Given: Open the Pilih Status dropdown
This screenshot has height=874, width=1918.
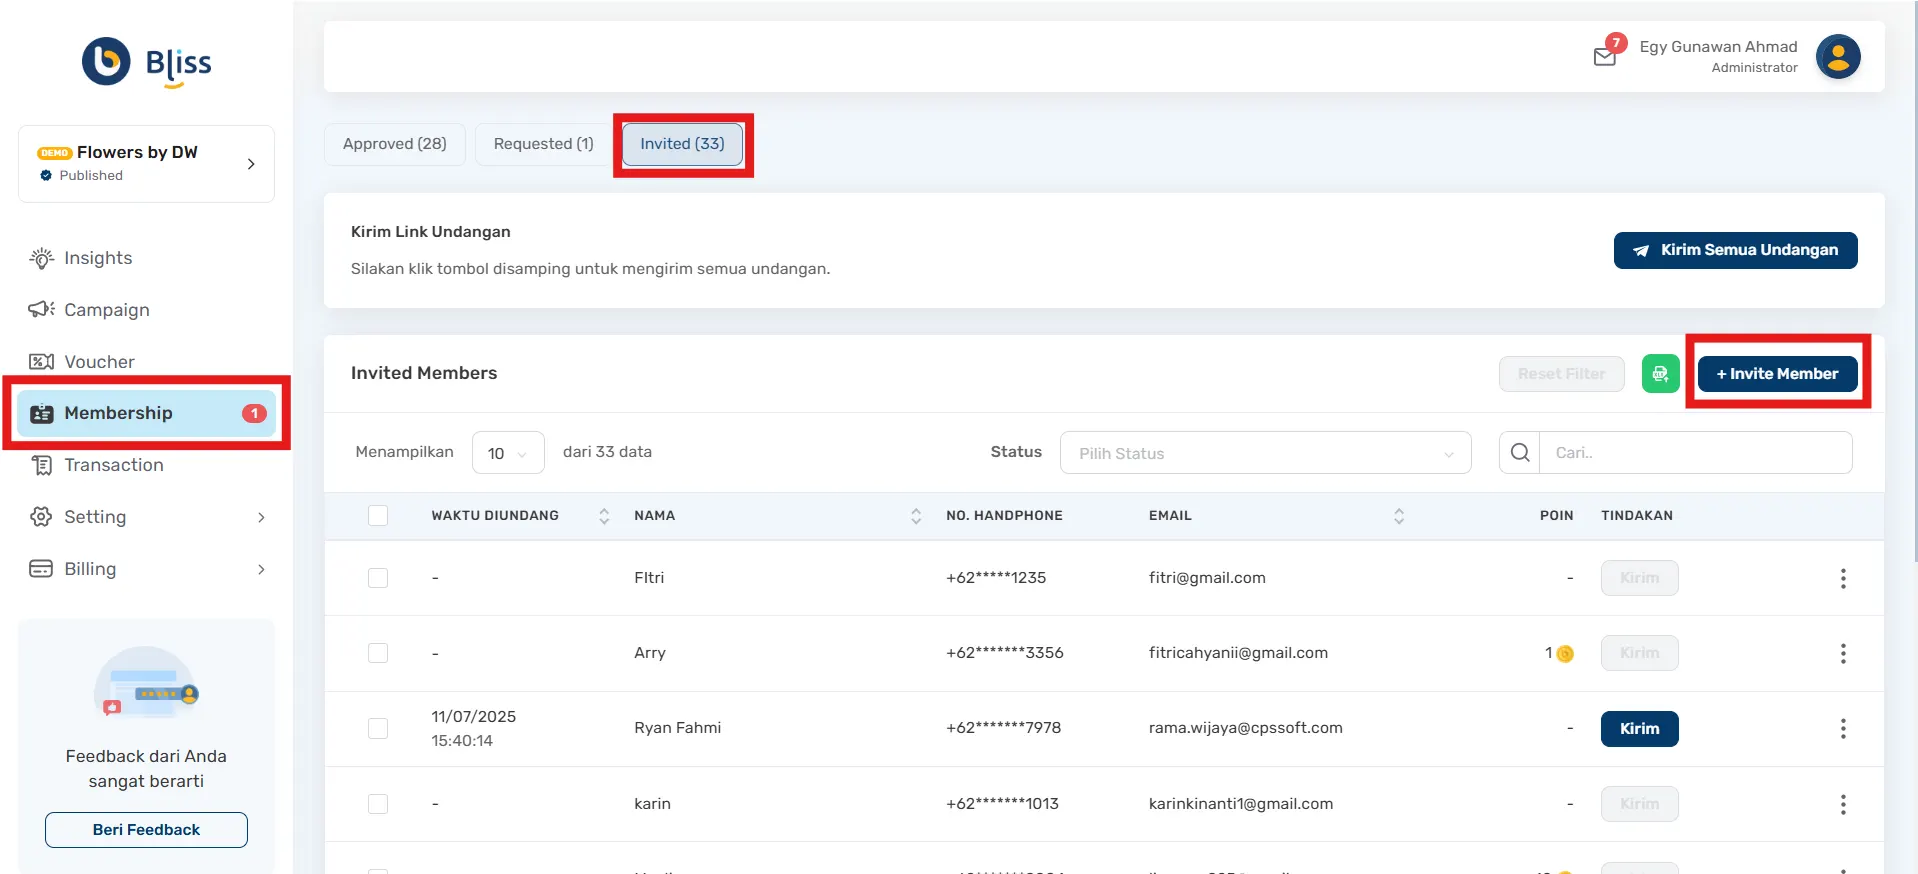Looking at the screenshot, I should point(1264,453).
